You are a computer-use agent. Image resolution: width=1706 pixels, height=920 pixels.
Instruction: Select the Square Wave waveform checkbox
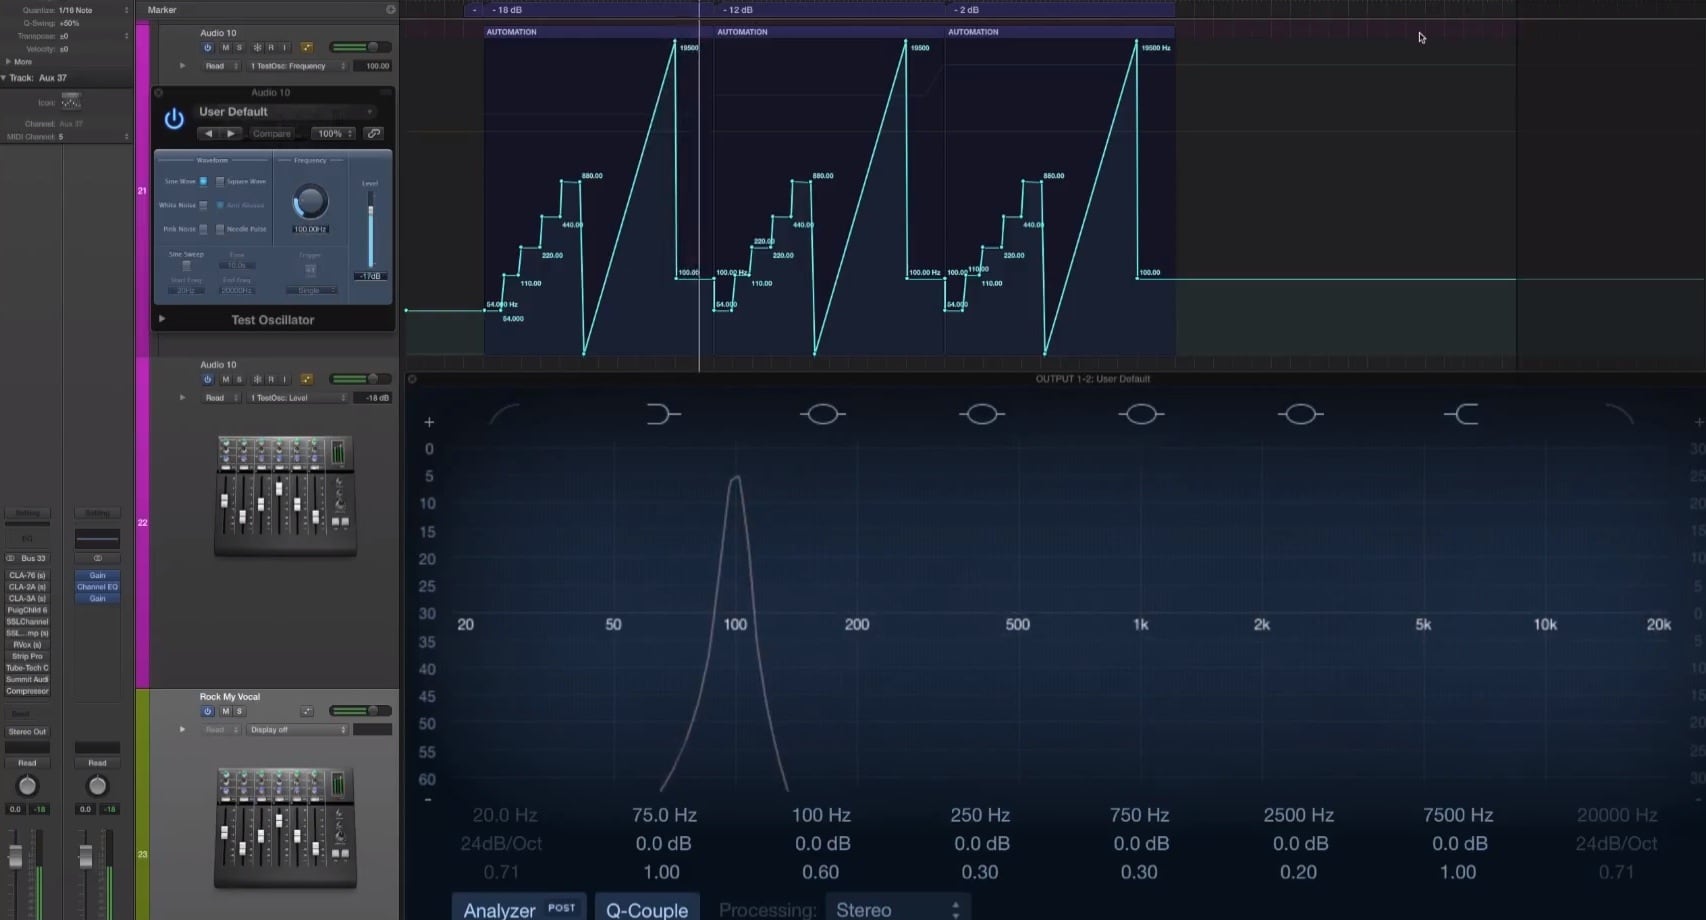(x=220, y=181)
